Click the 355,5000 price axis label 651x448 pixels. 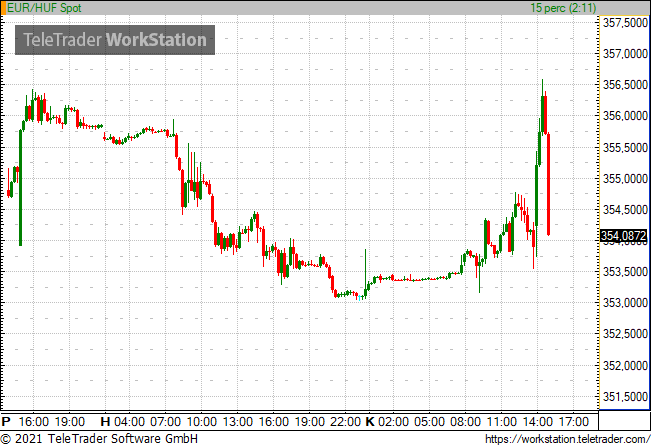pyautogui.click(x=625, y=147)
